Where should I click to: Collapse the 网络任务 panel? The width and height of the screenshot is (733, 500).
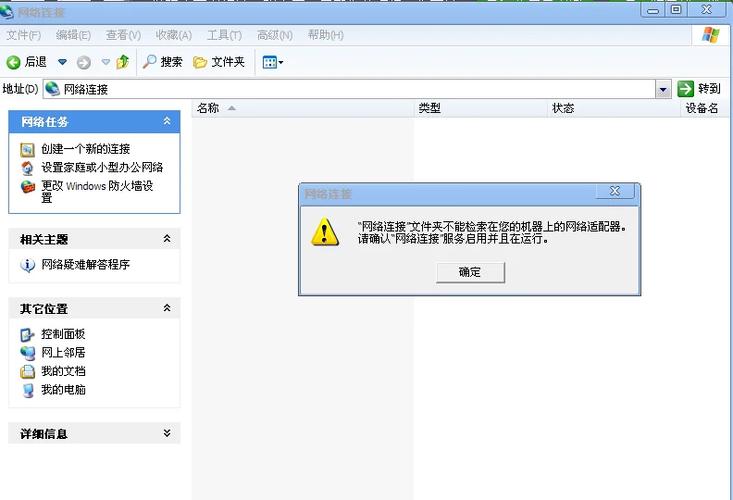(x=167, y=121)
